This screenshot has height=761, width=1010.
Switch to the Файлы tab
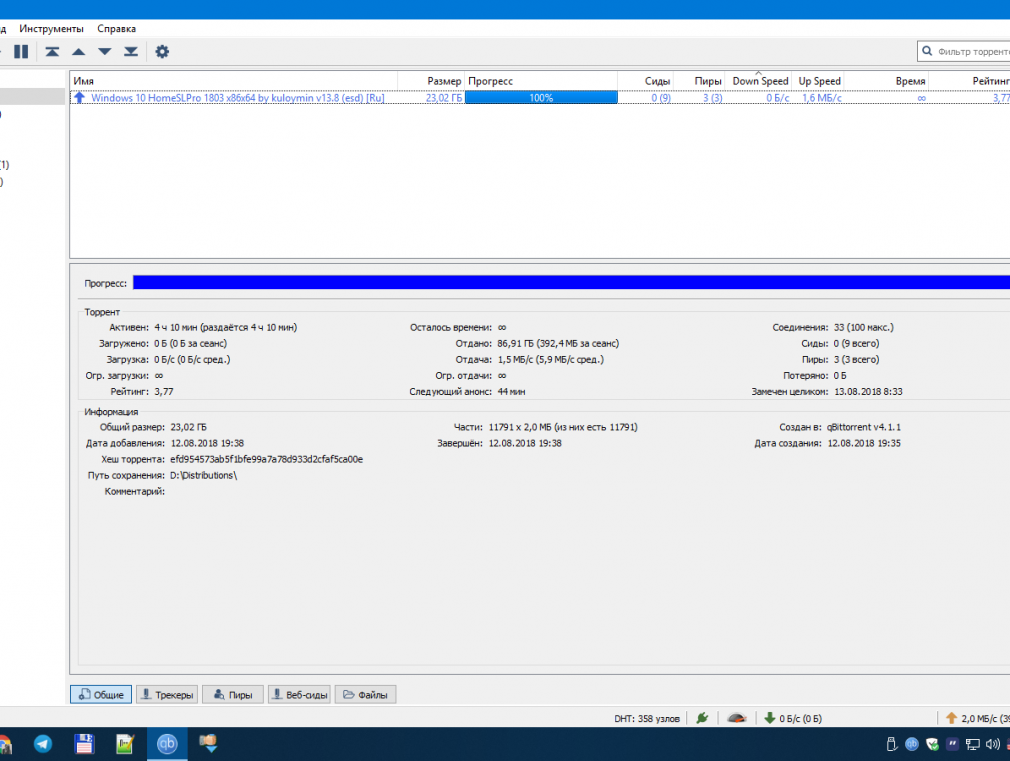tap(365, 694)
